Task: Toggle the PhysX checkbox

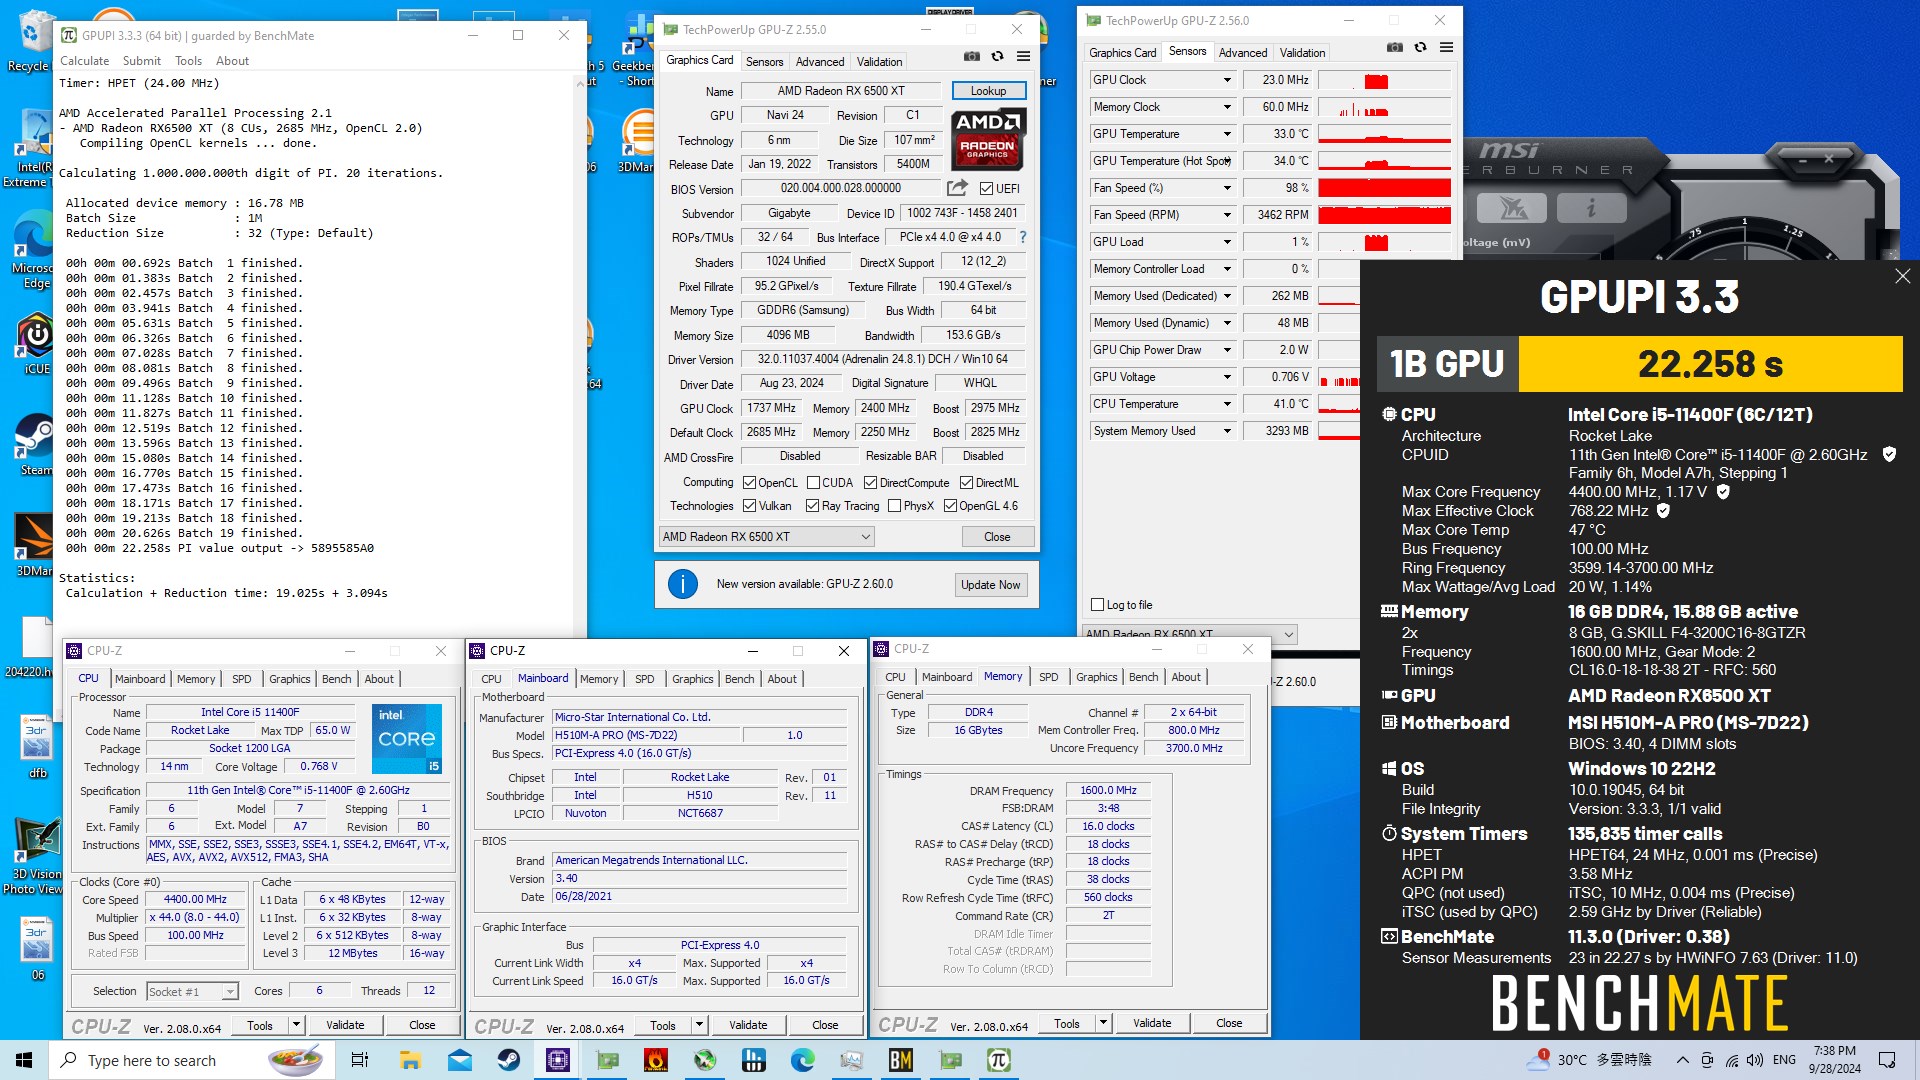Action: pyautogui.click(x=894, y=506)
